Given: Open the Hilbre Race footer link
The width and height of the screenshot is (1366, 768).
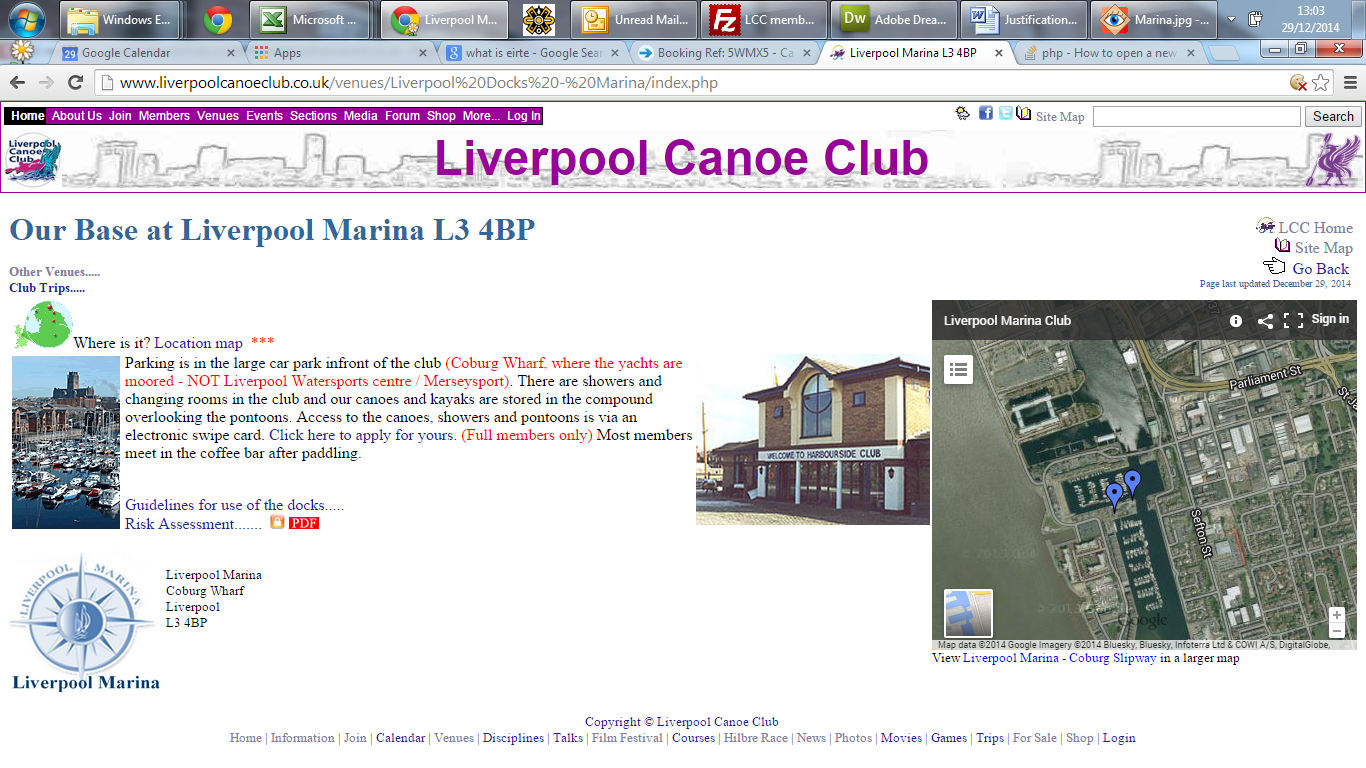Looking at the screenshot, I should click(755, 738).
